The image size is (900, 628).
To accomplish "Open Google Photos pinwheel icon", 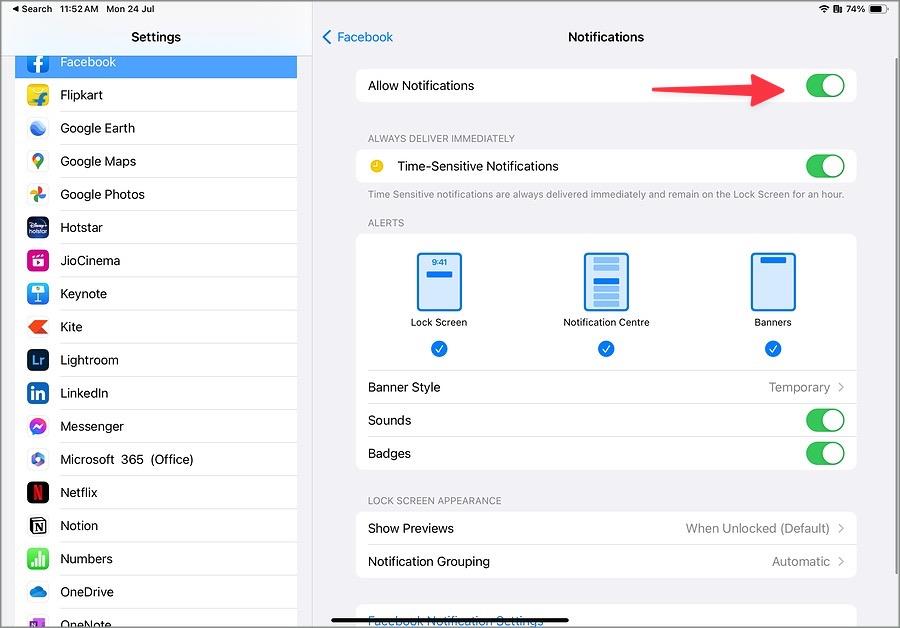I will coord(38,195).
